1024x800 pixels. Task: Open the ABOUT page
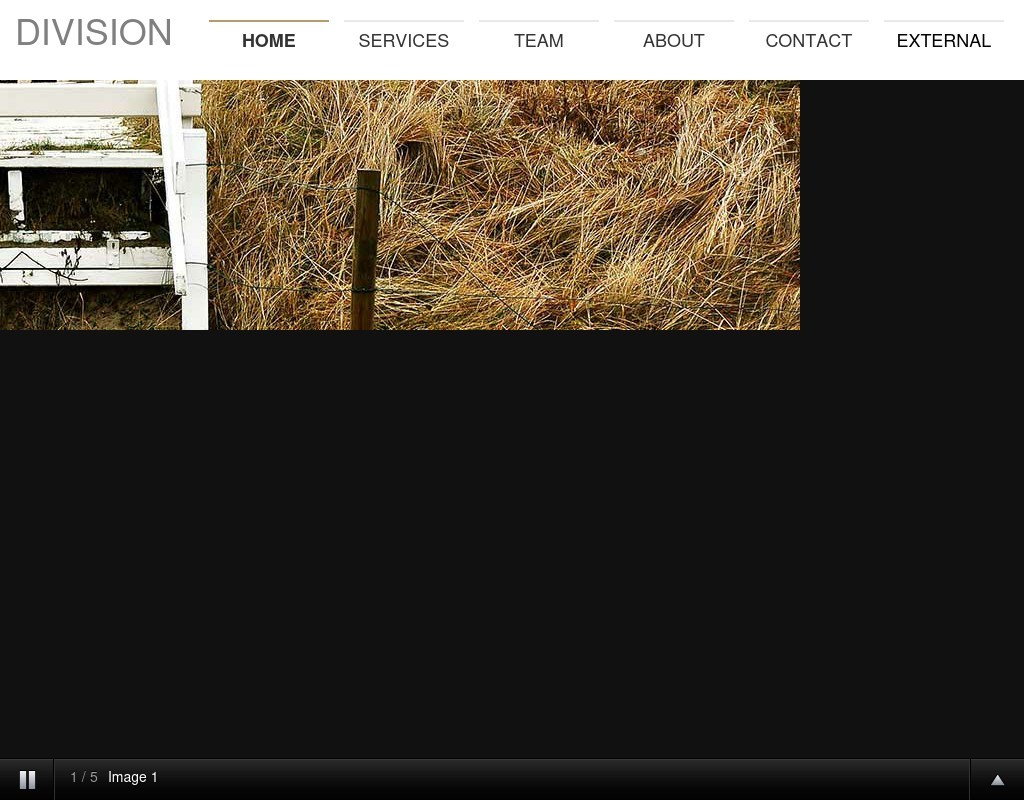tap(673, 41)
